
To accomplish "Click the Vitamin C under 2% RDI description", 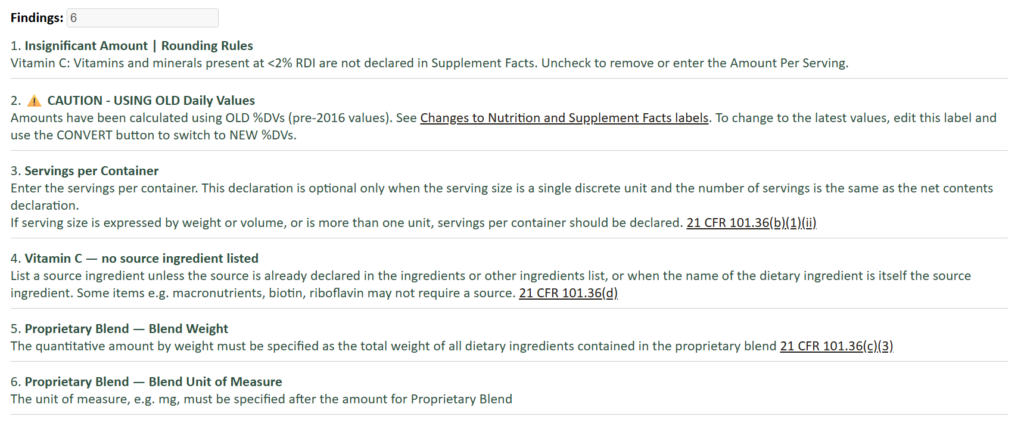I will pyautogui.click(x=428, y=63).
